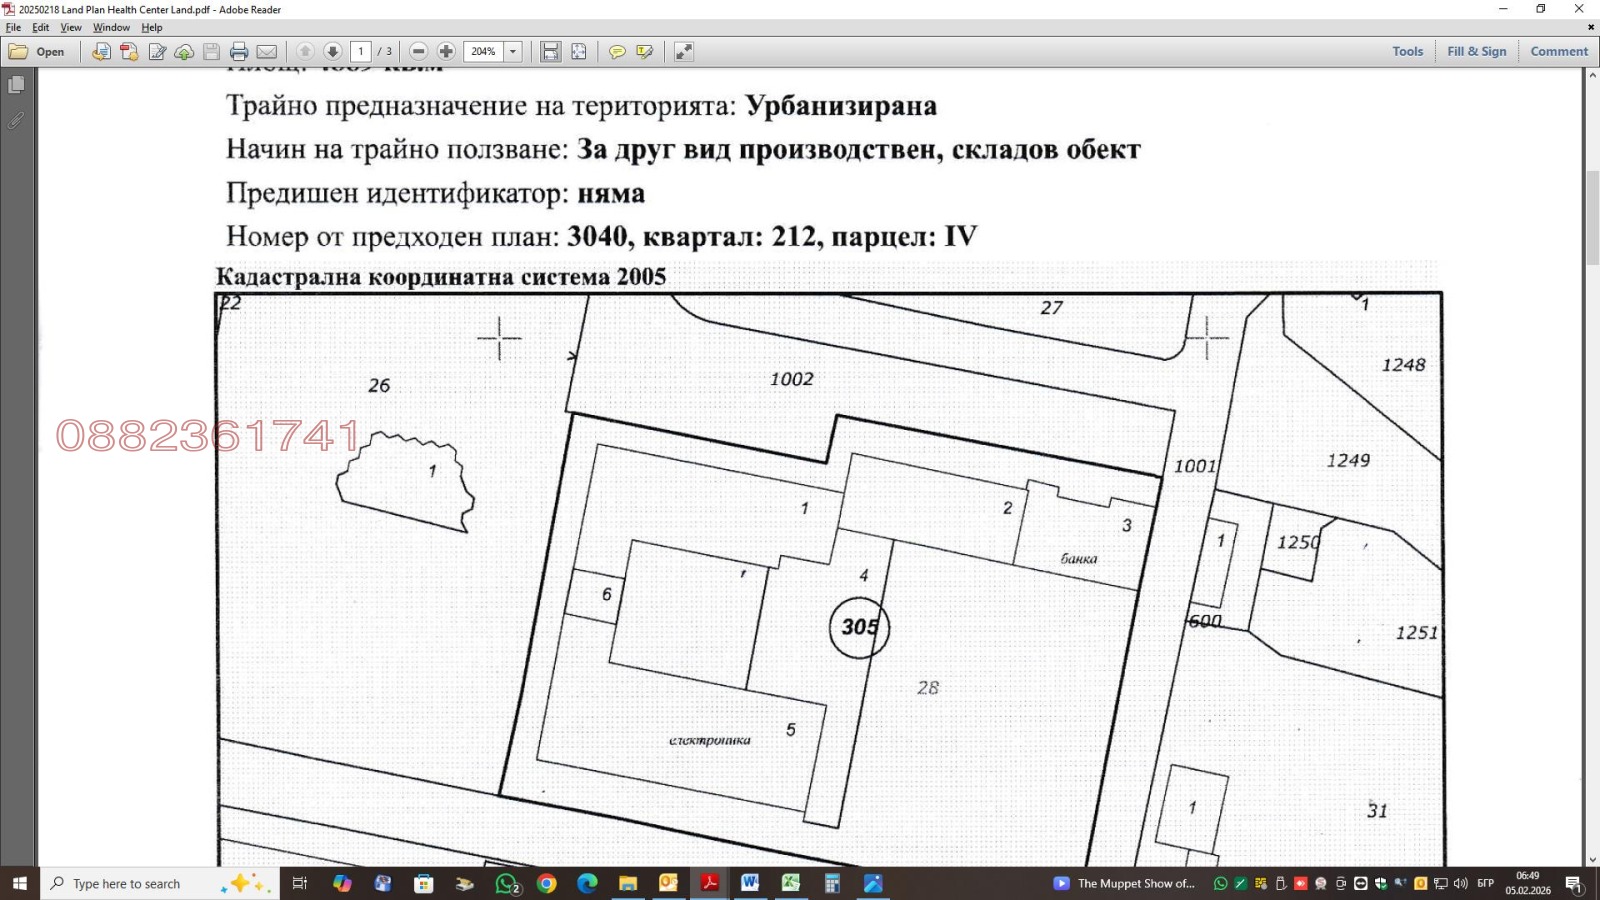Click the 204% zoom value box

pyautogui.click(x=484, y=52)
